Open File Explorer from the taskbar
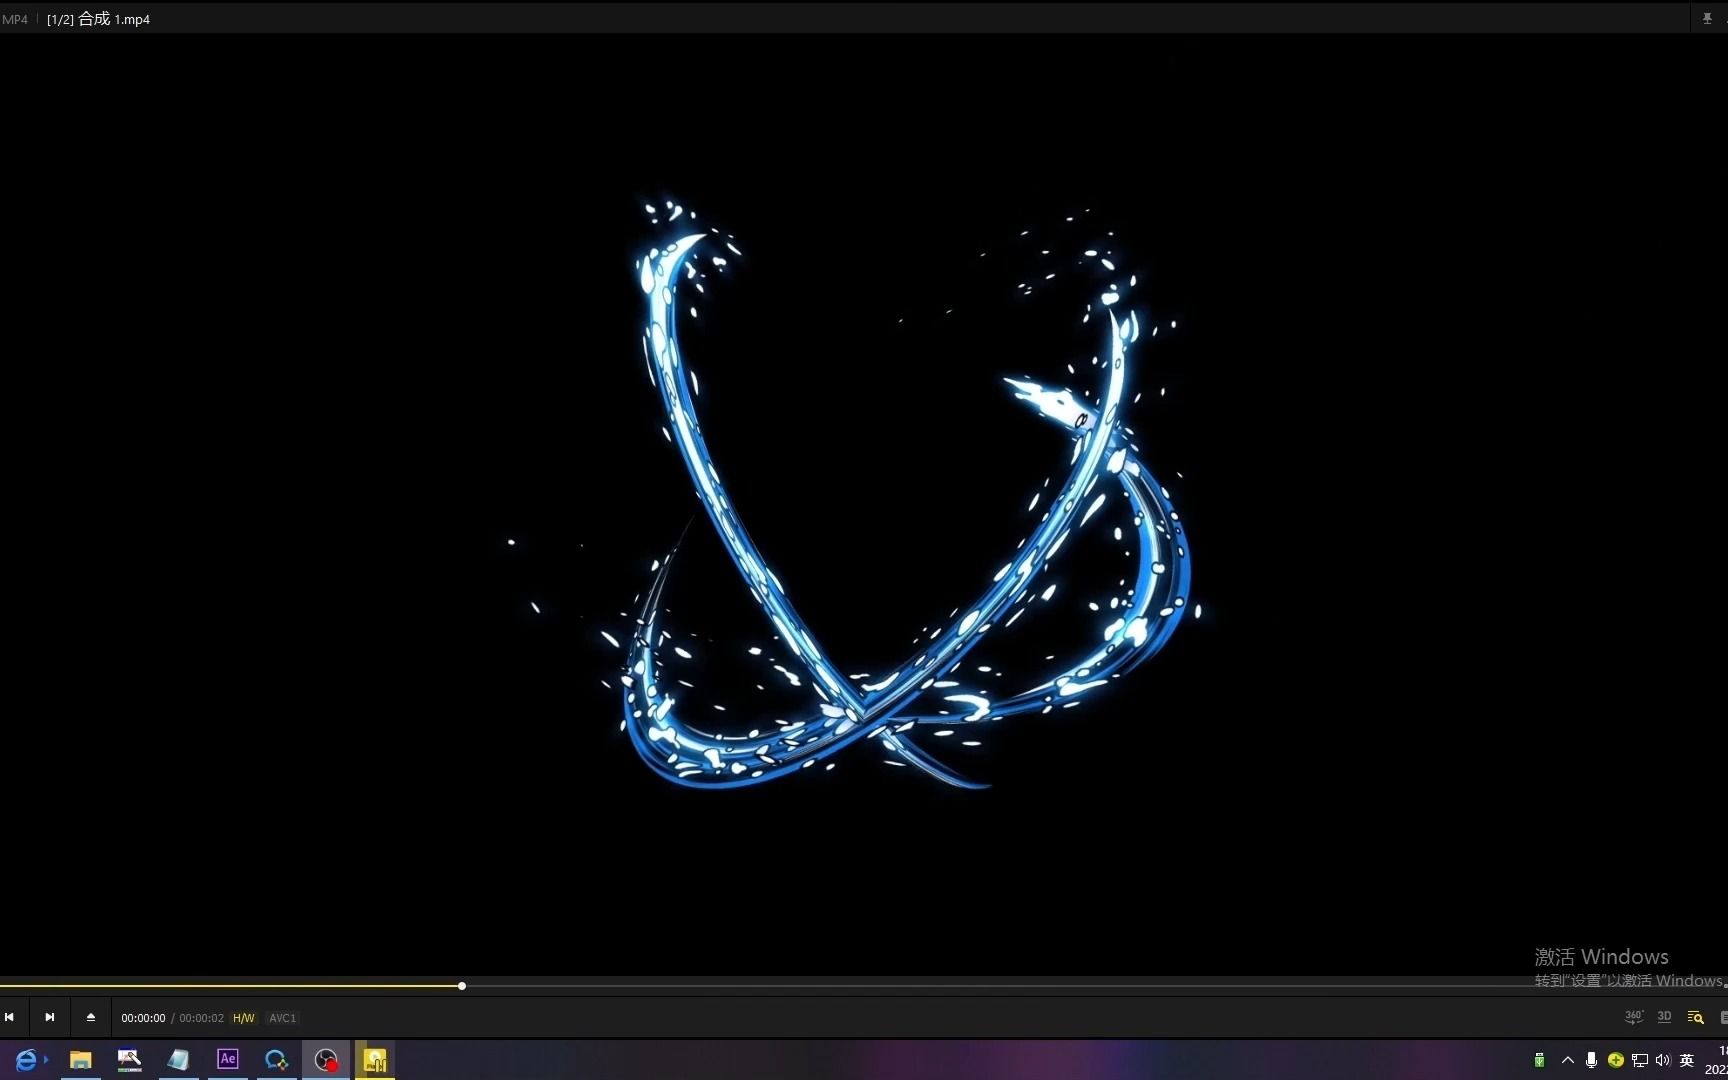The width and height of the screenshot is (1728, 1080). coord(80,1059)
